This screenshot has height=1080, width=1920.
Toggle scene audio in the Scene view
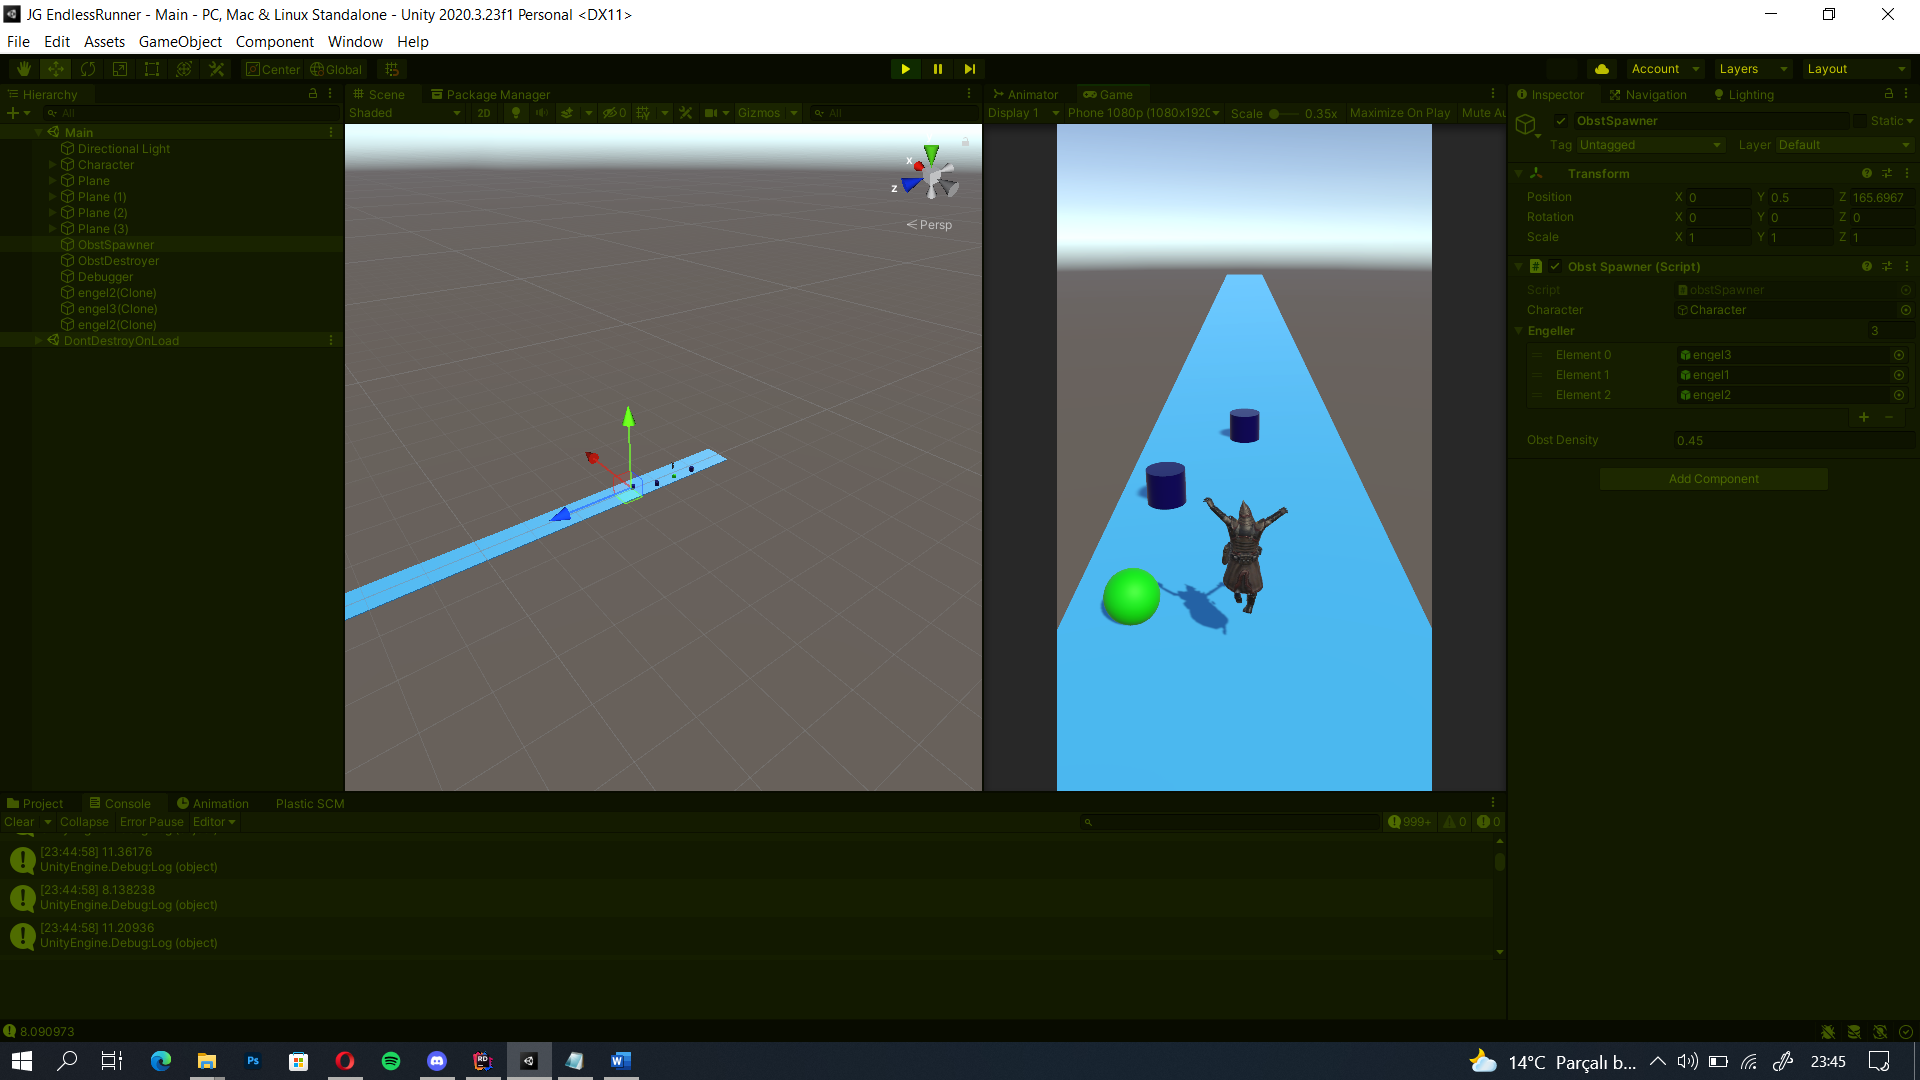[x=541, y=112]
